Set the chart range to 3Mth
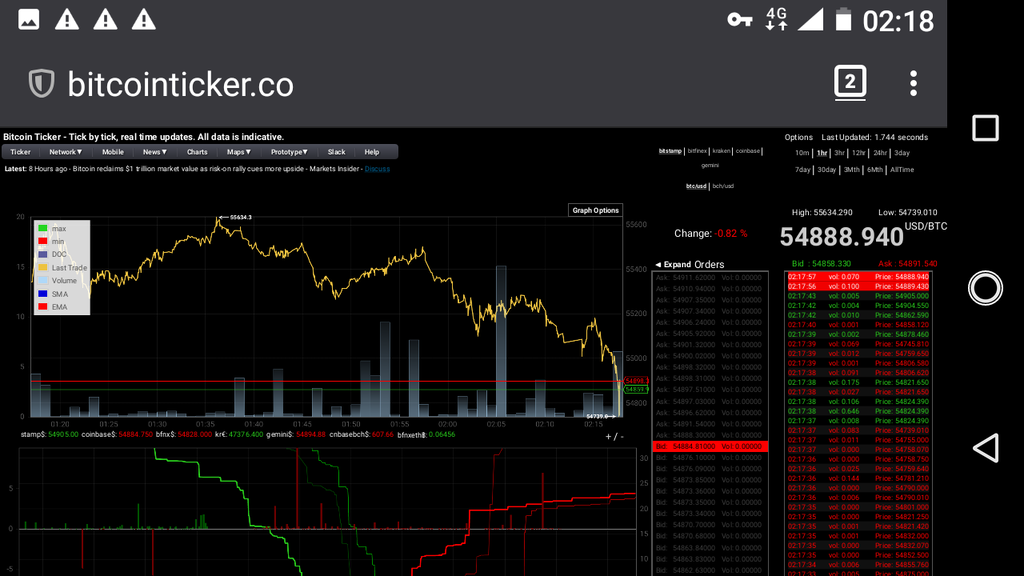1024x576 pixels. 852,170
